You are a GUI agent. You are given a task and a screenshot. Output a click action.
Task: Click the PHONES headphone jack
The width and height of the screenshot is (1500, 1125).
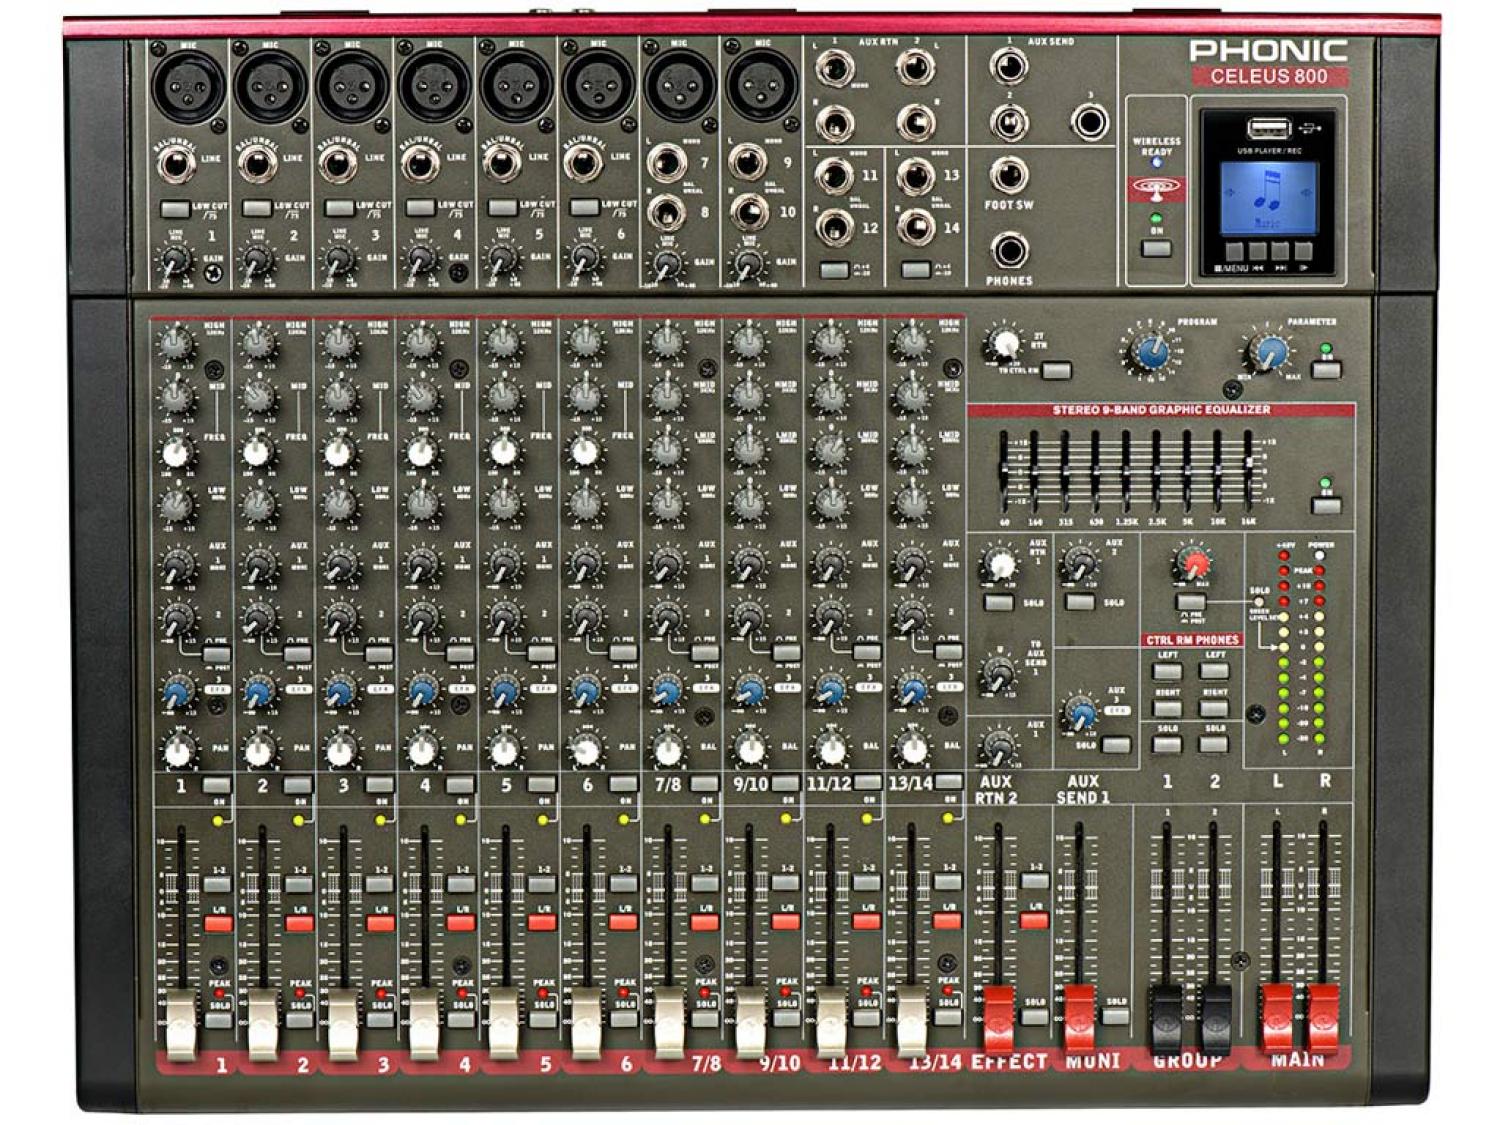[x=1009, y=250]
